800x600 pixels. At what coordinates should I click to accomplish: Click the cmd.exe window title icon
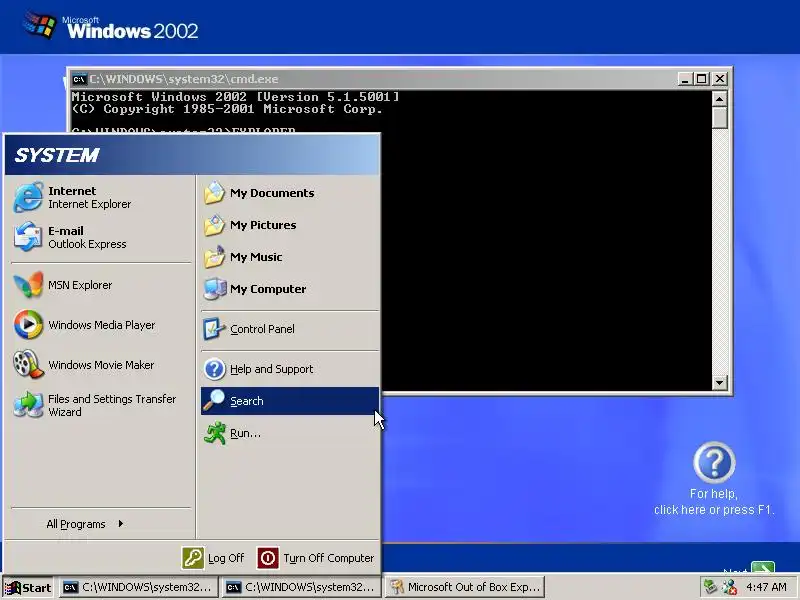pyautogui.click(x=79, y=79)
